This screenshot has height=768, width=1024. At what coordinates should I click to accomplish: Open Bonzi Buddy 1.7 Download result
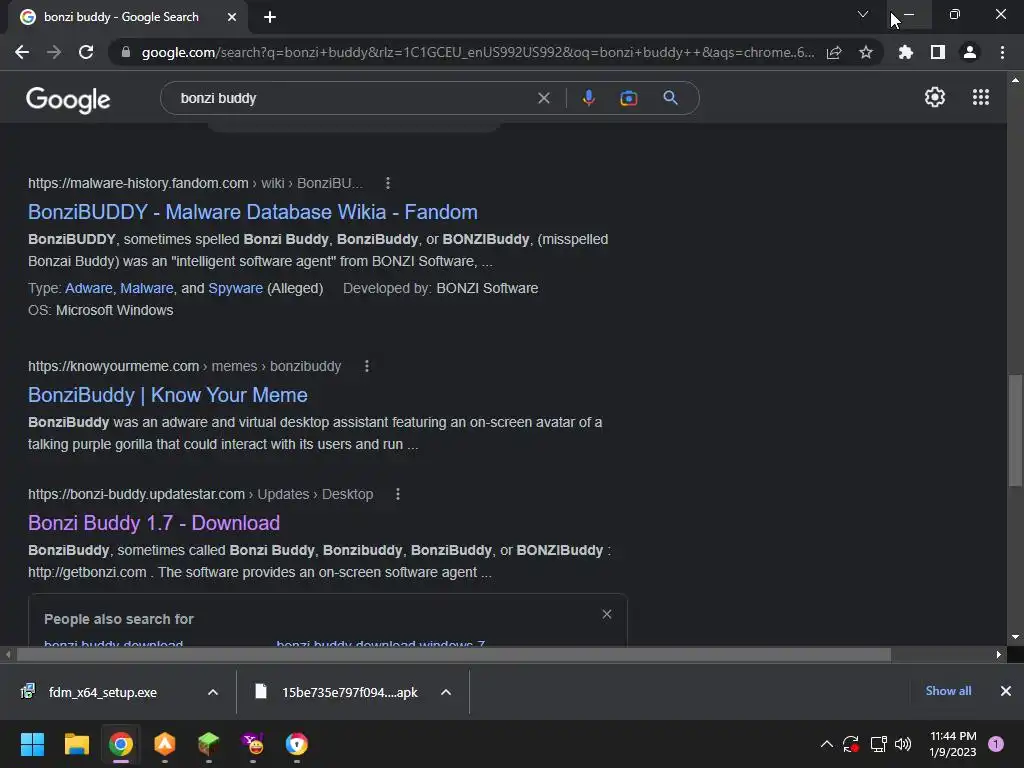(x=154, y=523)
